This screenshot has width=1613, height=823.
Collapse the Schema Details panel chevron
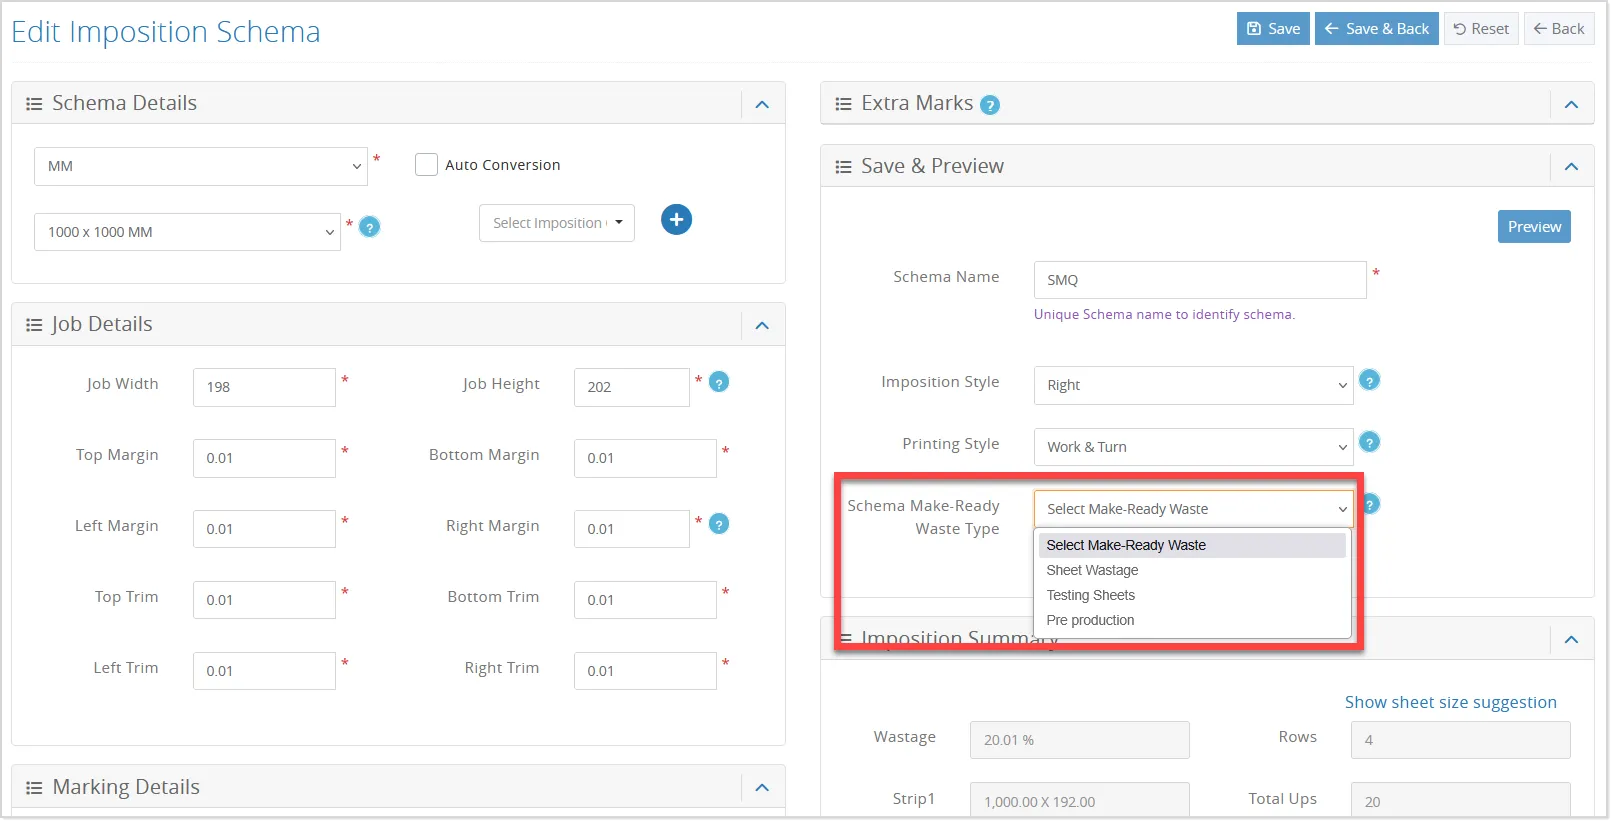click(762, 104)
